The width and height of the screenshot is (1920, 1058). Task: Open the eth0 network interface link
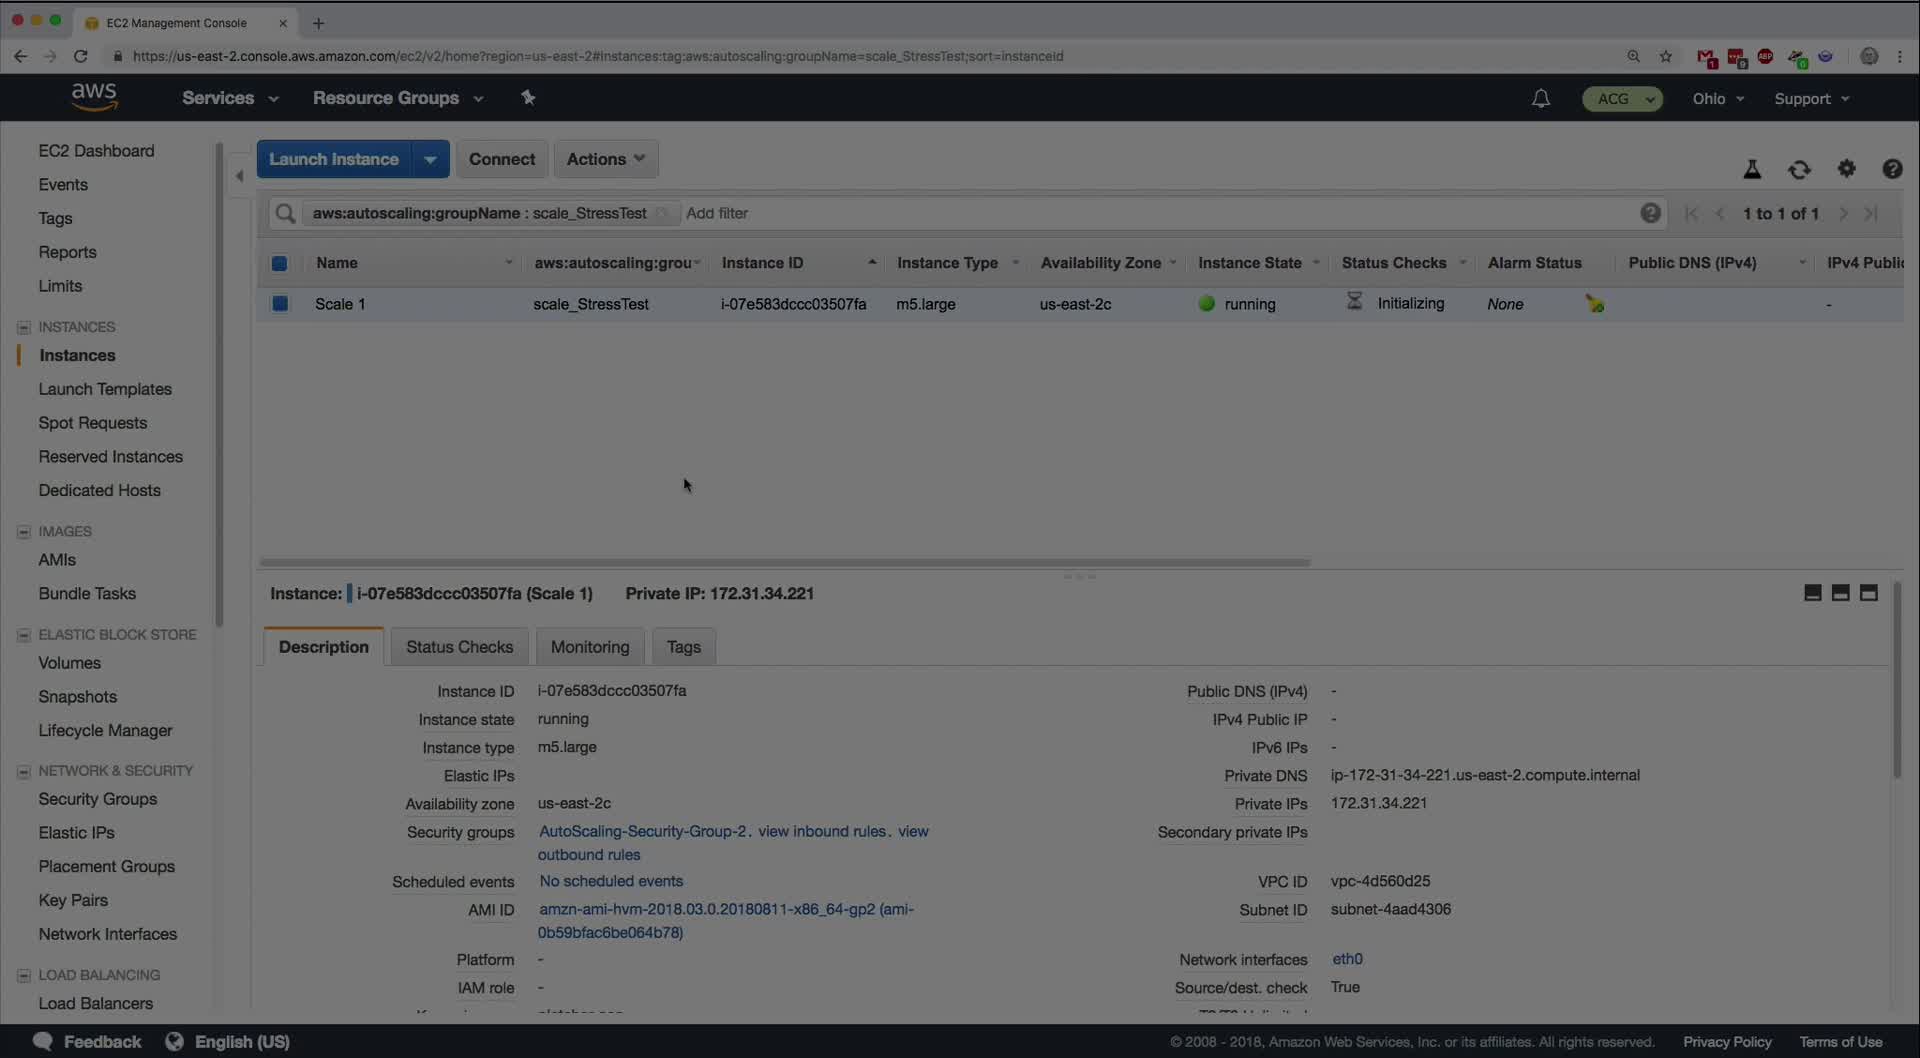pyautogui.click(x=1347, y=959)
